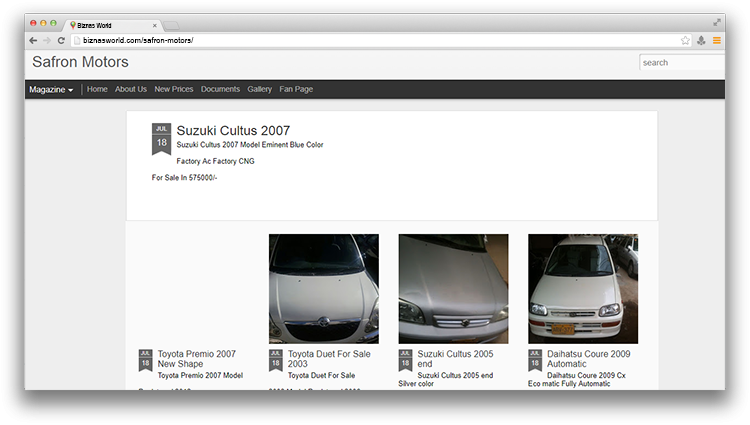
Task: Visit the Gallery page
Action: (x=260, y=90)
